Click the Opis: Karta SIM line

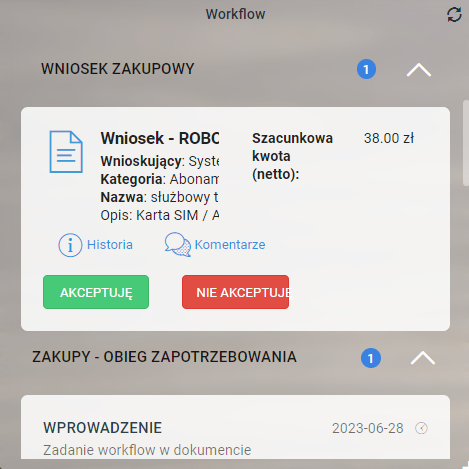pyautogui.click(x=160, y=215)
